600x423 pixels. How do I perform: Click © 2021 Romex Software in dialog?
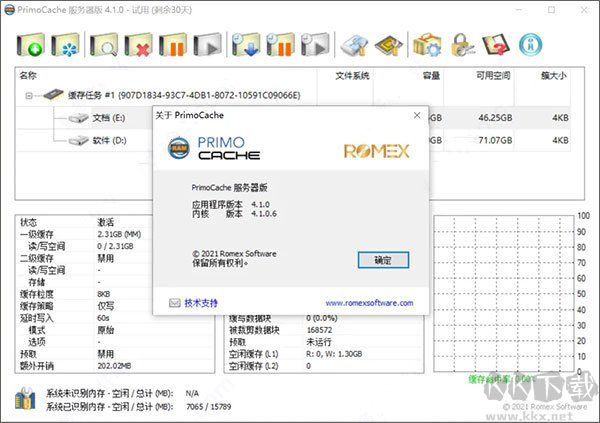coord(234,254)
